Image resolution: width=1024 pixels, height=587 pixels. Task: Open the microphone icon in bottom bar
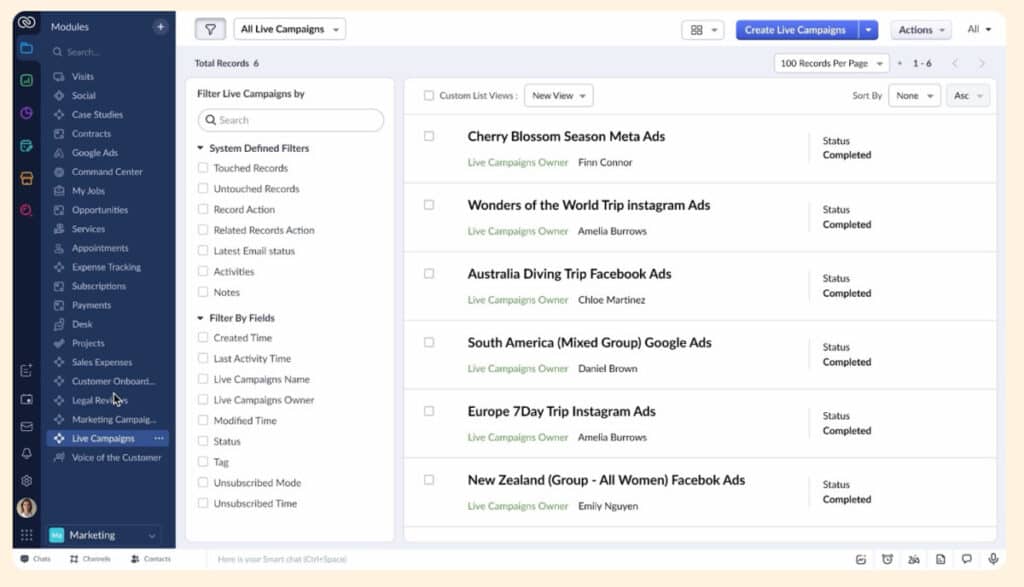[x=993, y=559]
